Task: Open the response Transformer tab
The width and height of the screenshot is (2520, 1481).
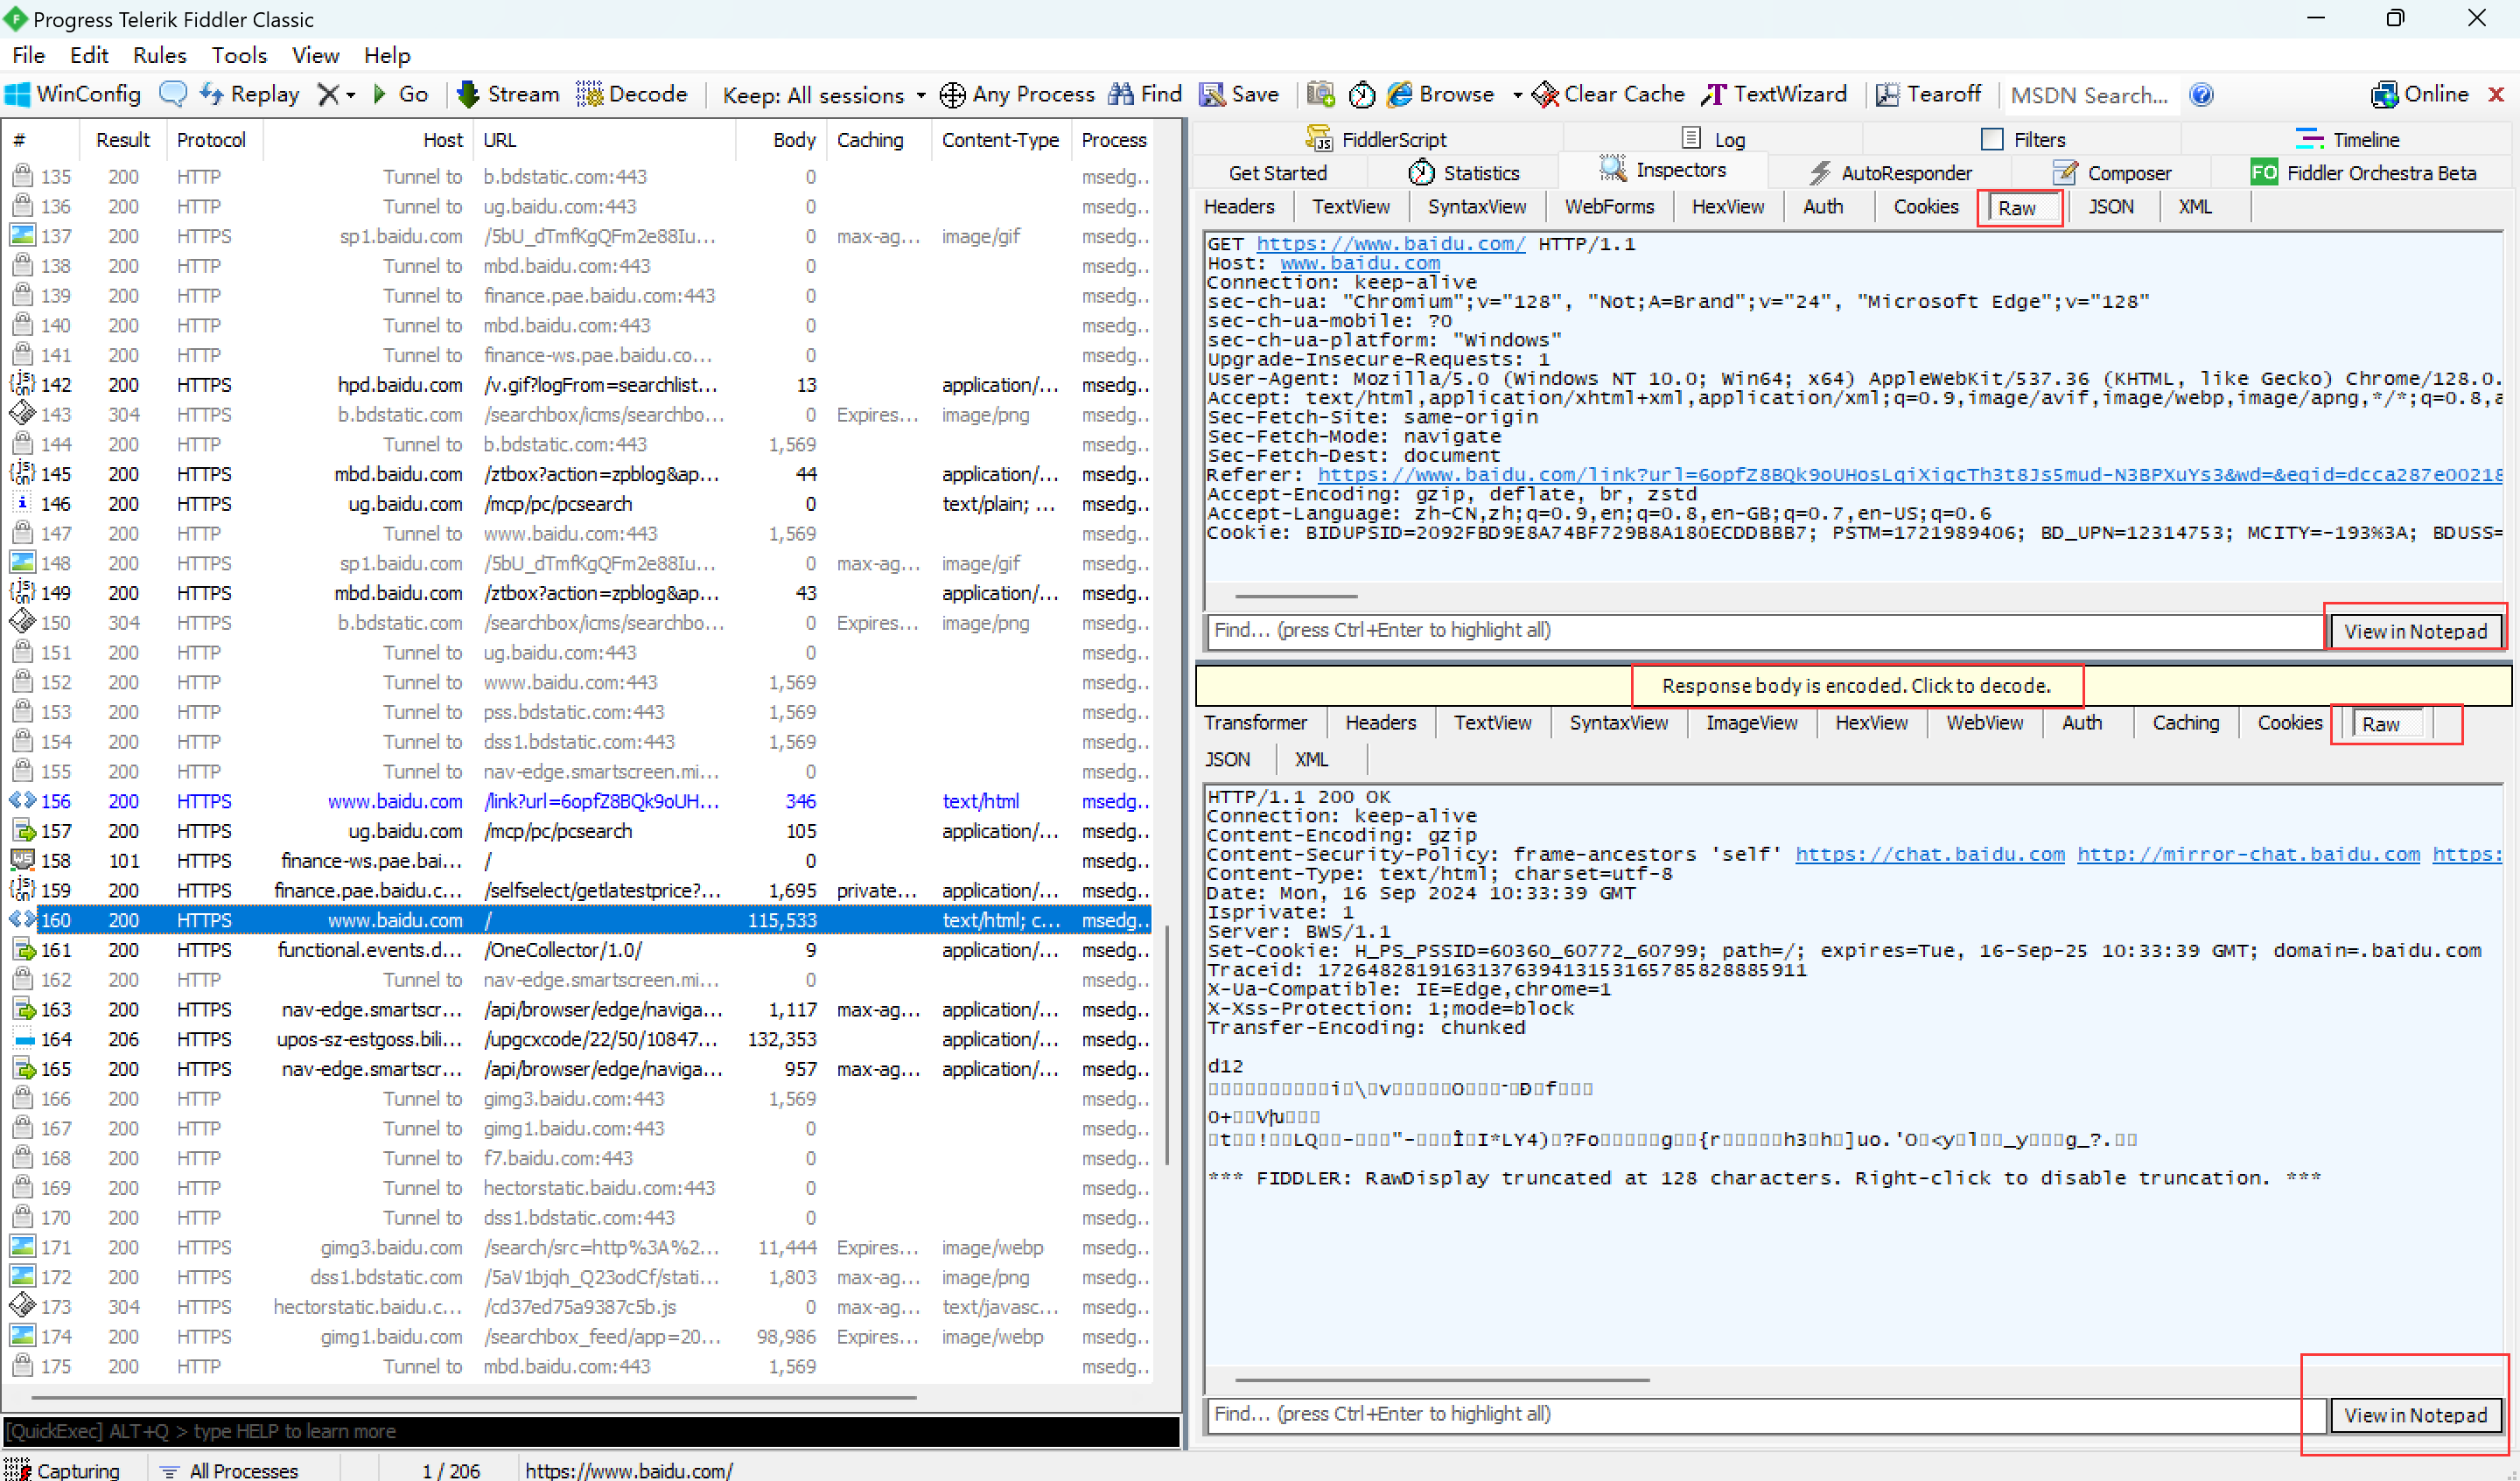Action: [1255, 723]
